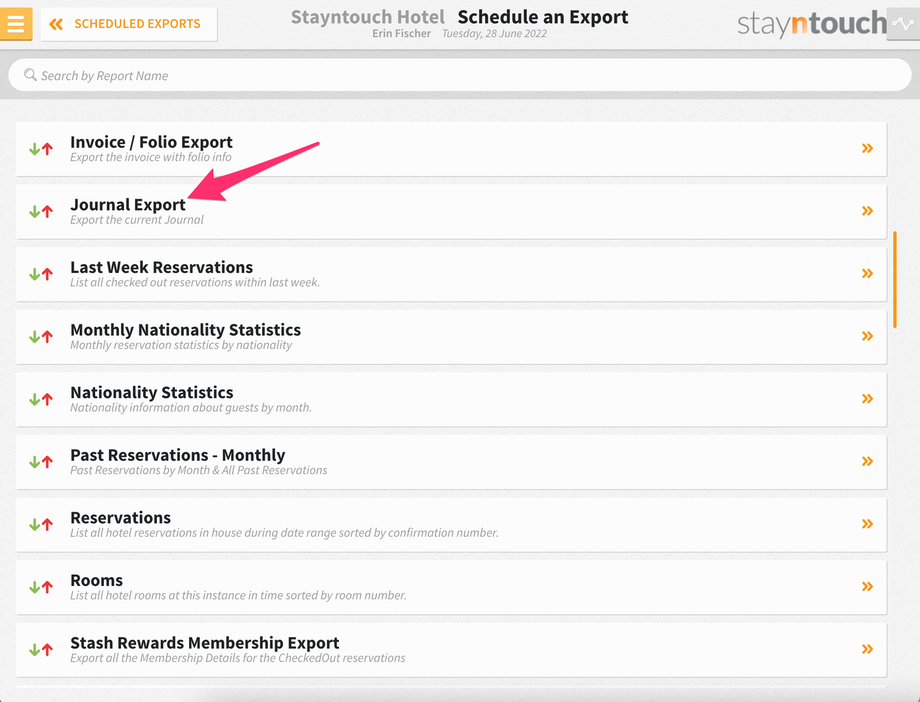Viewport: 920px width, 702px height.
Task: Click the Monthly Nationality Statistics arrows icon
Action: coord(41,337)
